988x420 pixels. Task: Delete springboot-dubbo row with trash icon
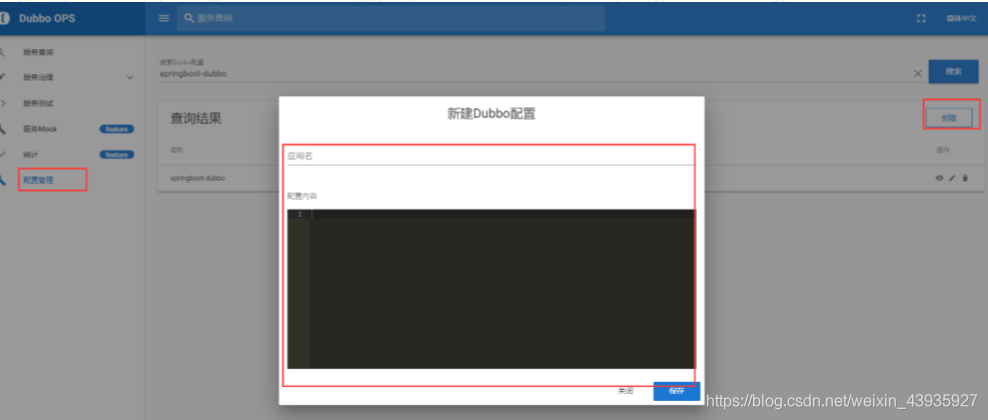964,178
